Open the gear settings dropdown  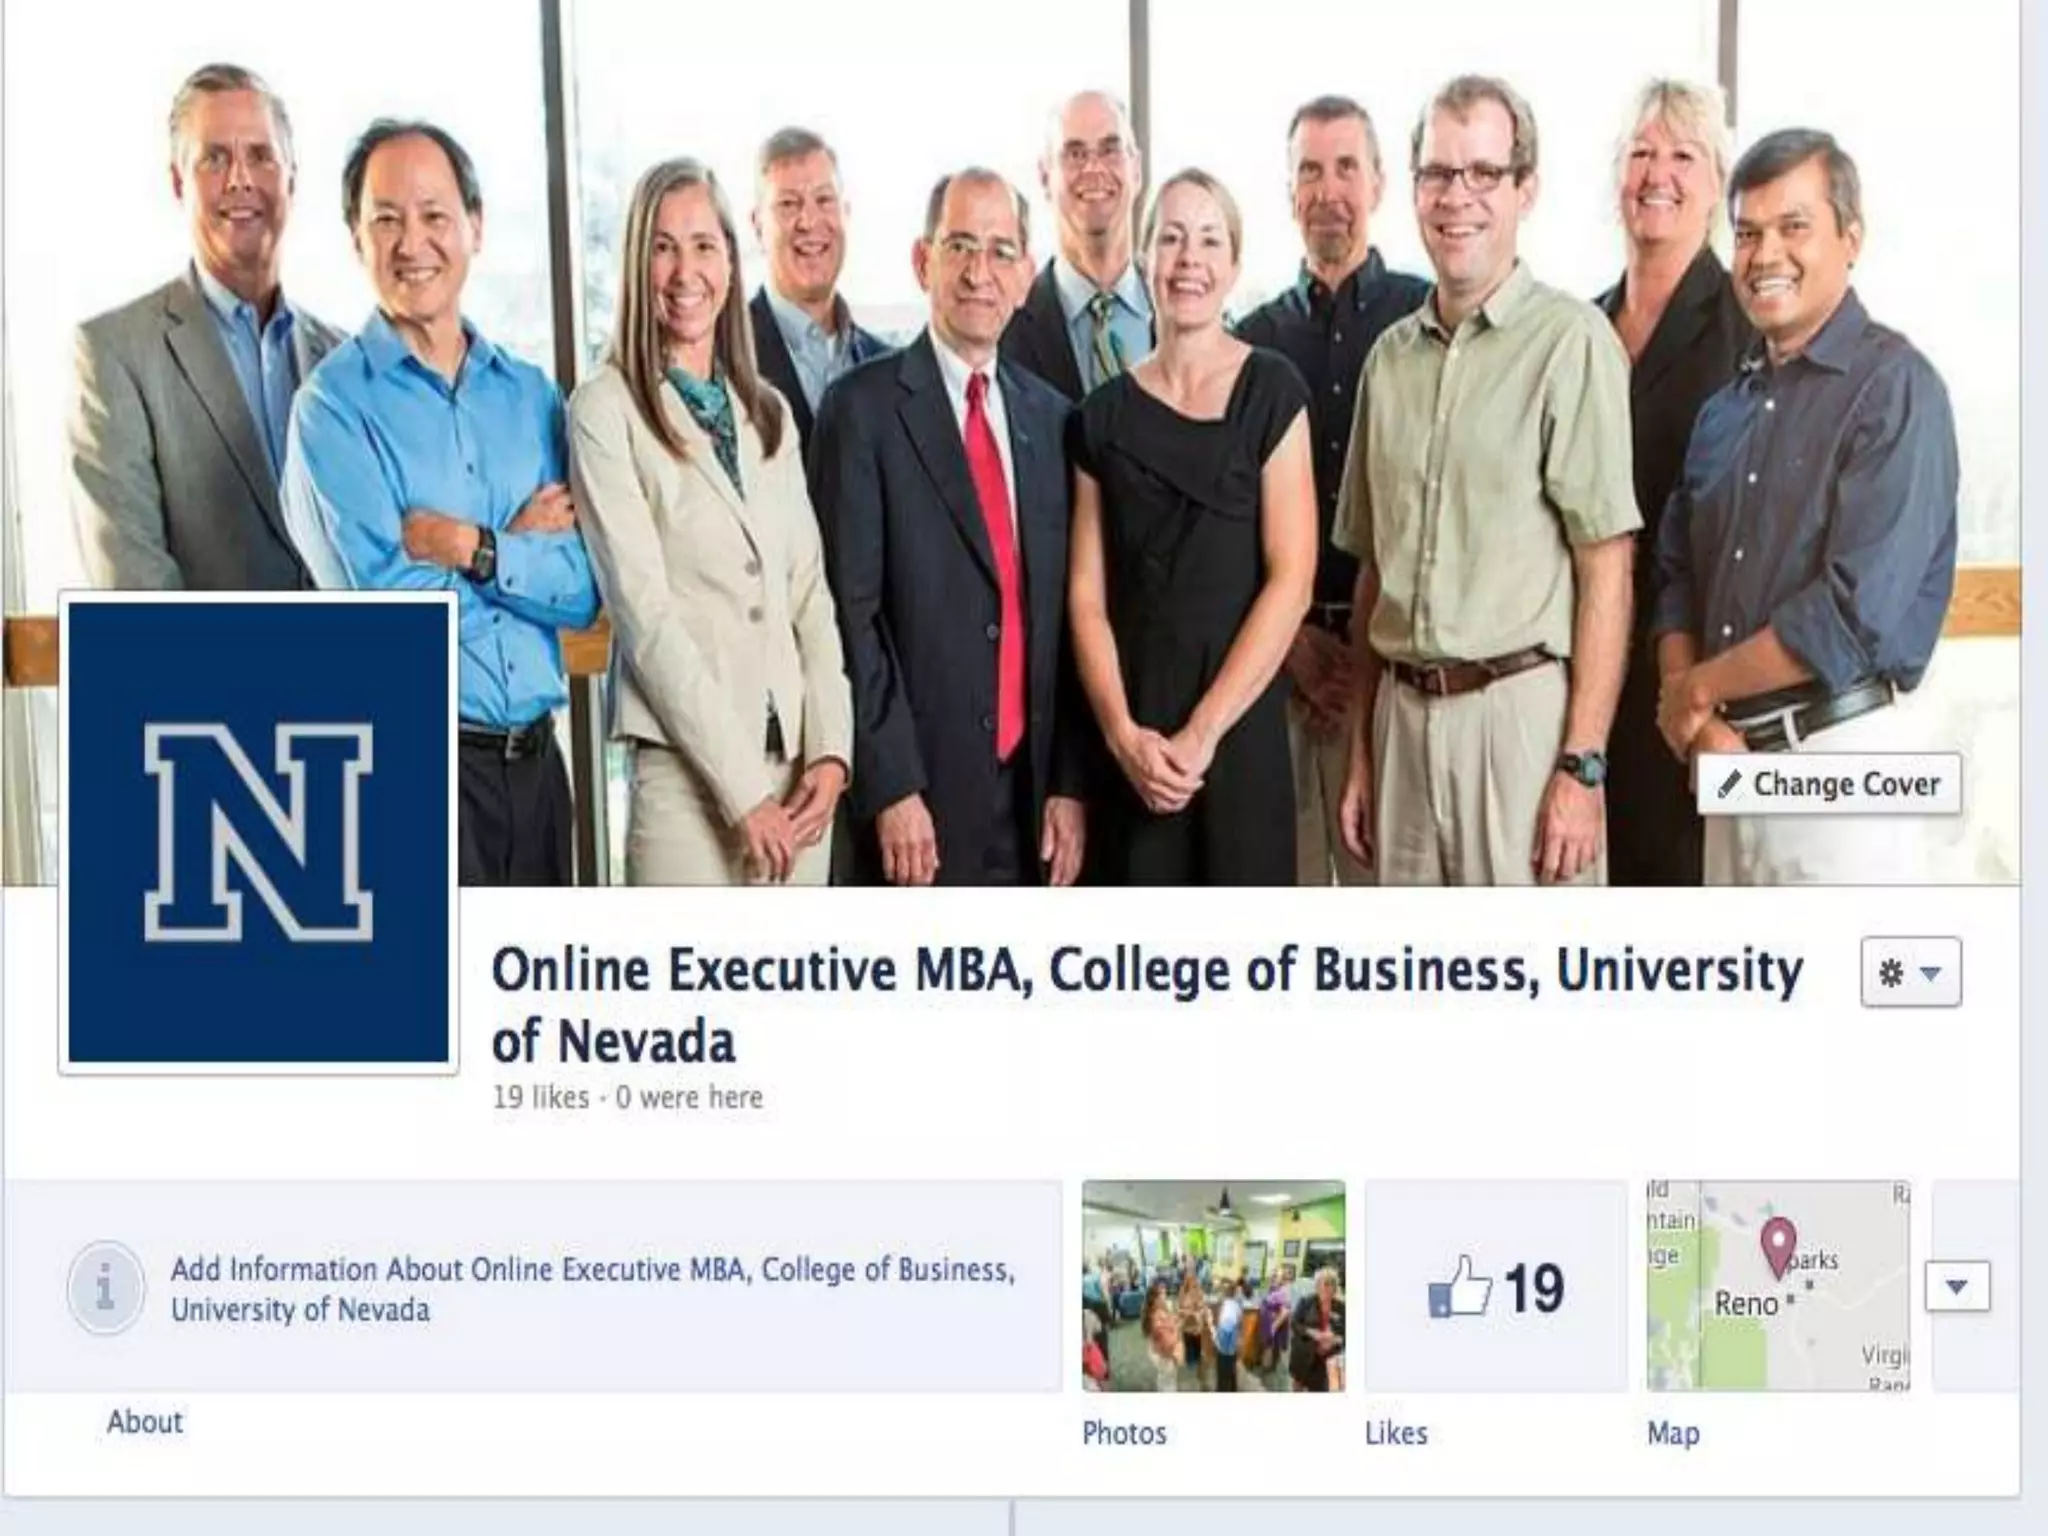tap(1910, 972)
